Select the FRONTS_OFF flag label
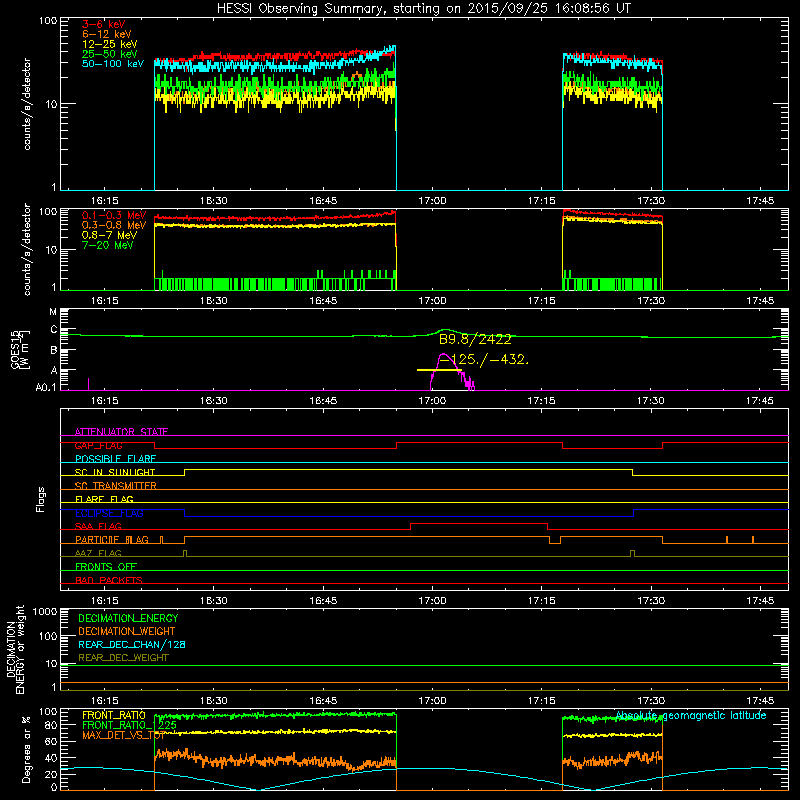800x800 pixels. point(106,567)
